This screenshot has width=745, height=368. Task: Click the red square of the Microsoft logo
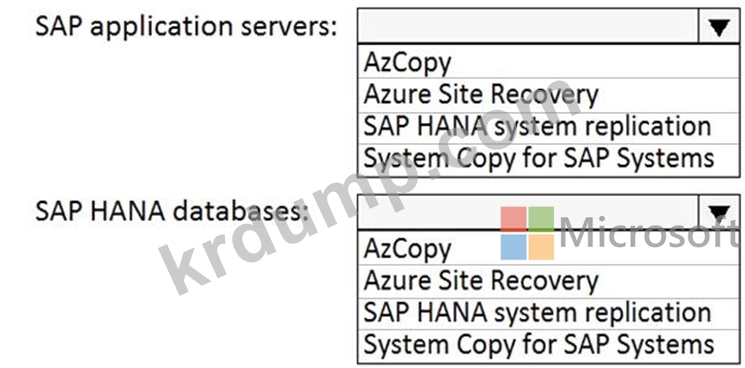(x=514, y=219)
